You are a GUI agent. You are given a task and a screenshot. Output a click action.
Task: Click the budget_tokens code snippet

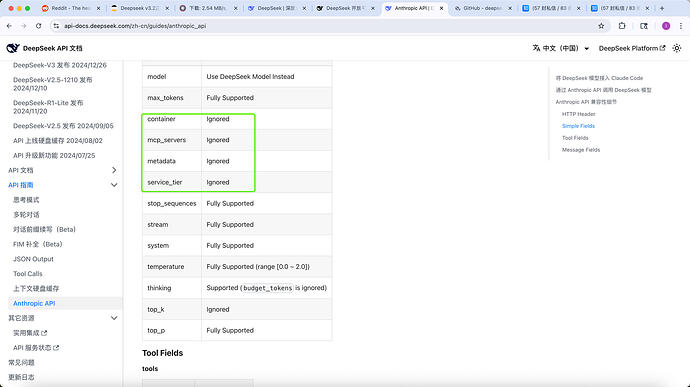point(268,288)
